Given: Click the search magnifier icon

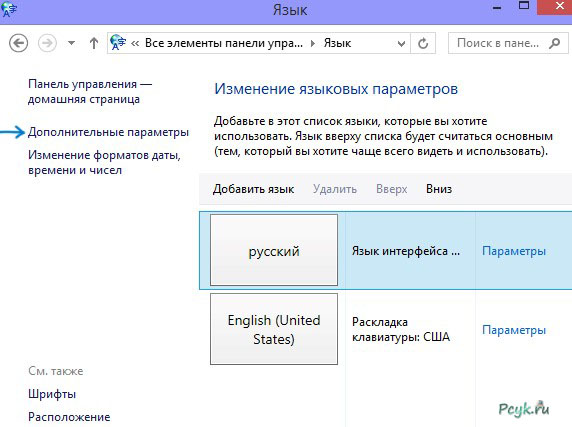Looking at the screenshot, I should point(554,43).
